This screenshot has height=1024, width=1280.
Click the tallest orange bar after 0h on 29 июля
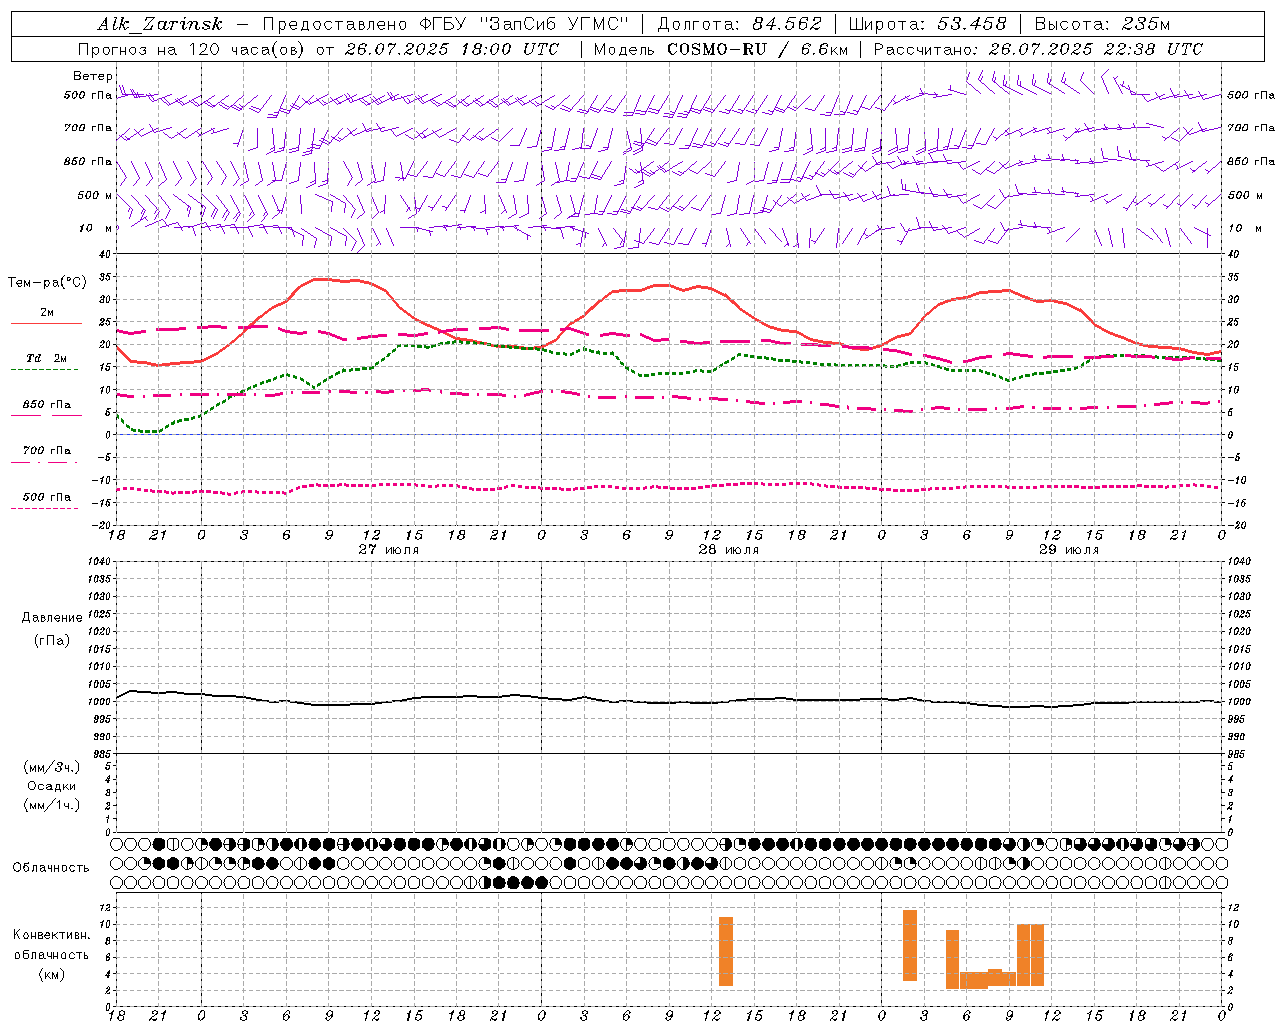click(910, 945)
